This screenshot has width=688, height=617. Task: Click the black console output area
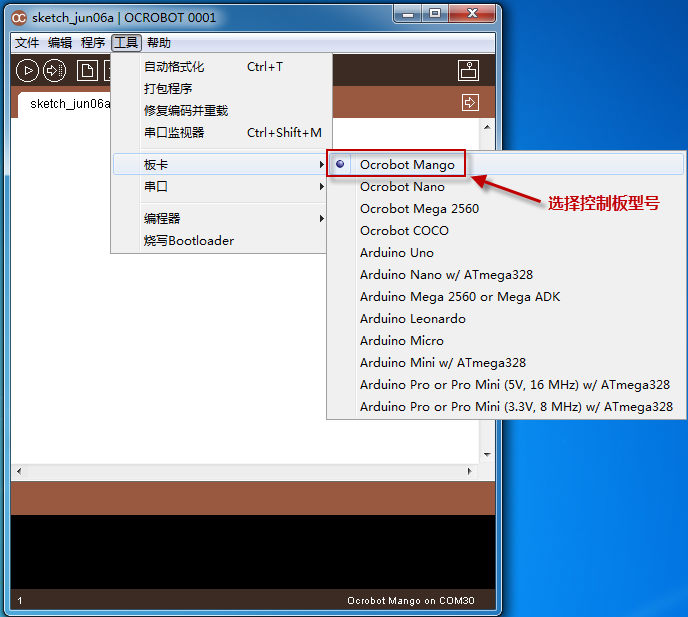click(253, 551)
